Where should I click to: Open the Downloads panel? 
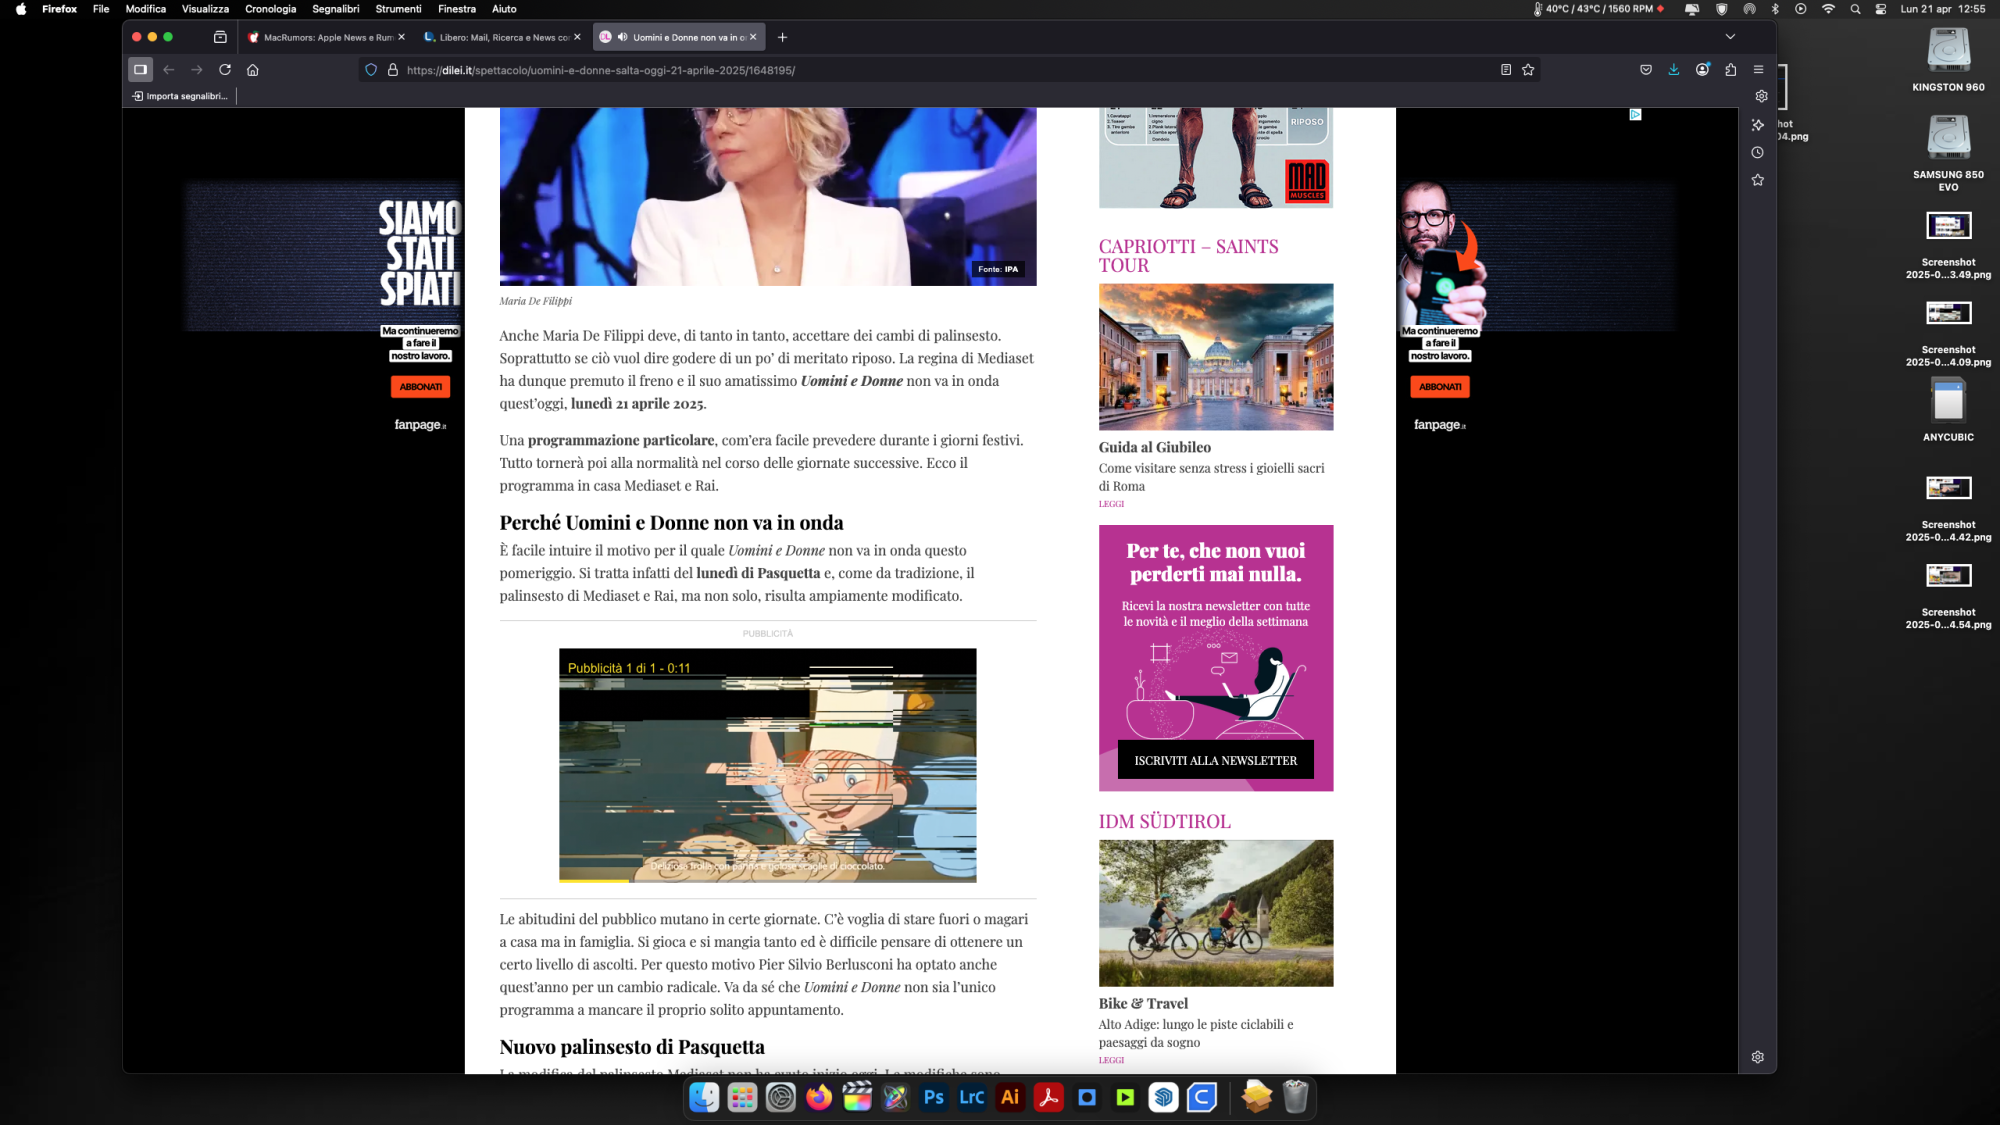click(x=1674, y=70)
